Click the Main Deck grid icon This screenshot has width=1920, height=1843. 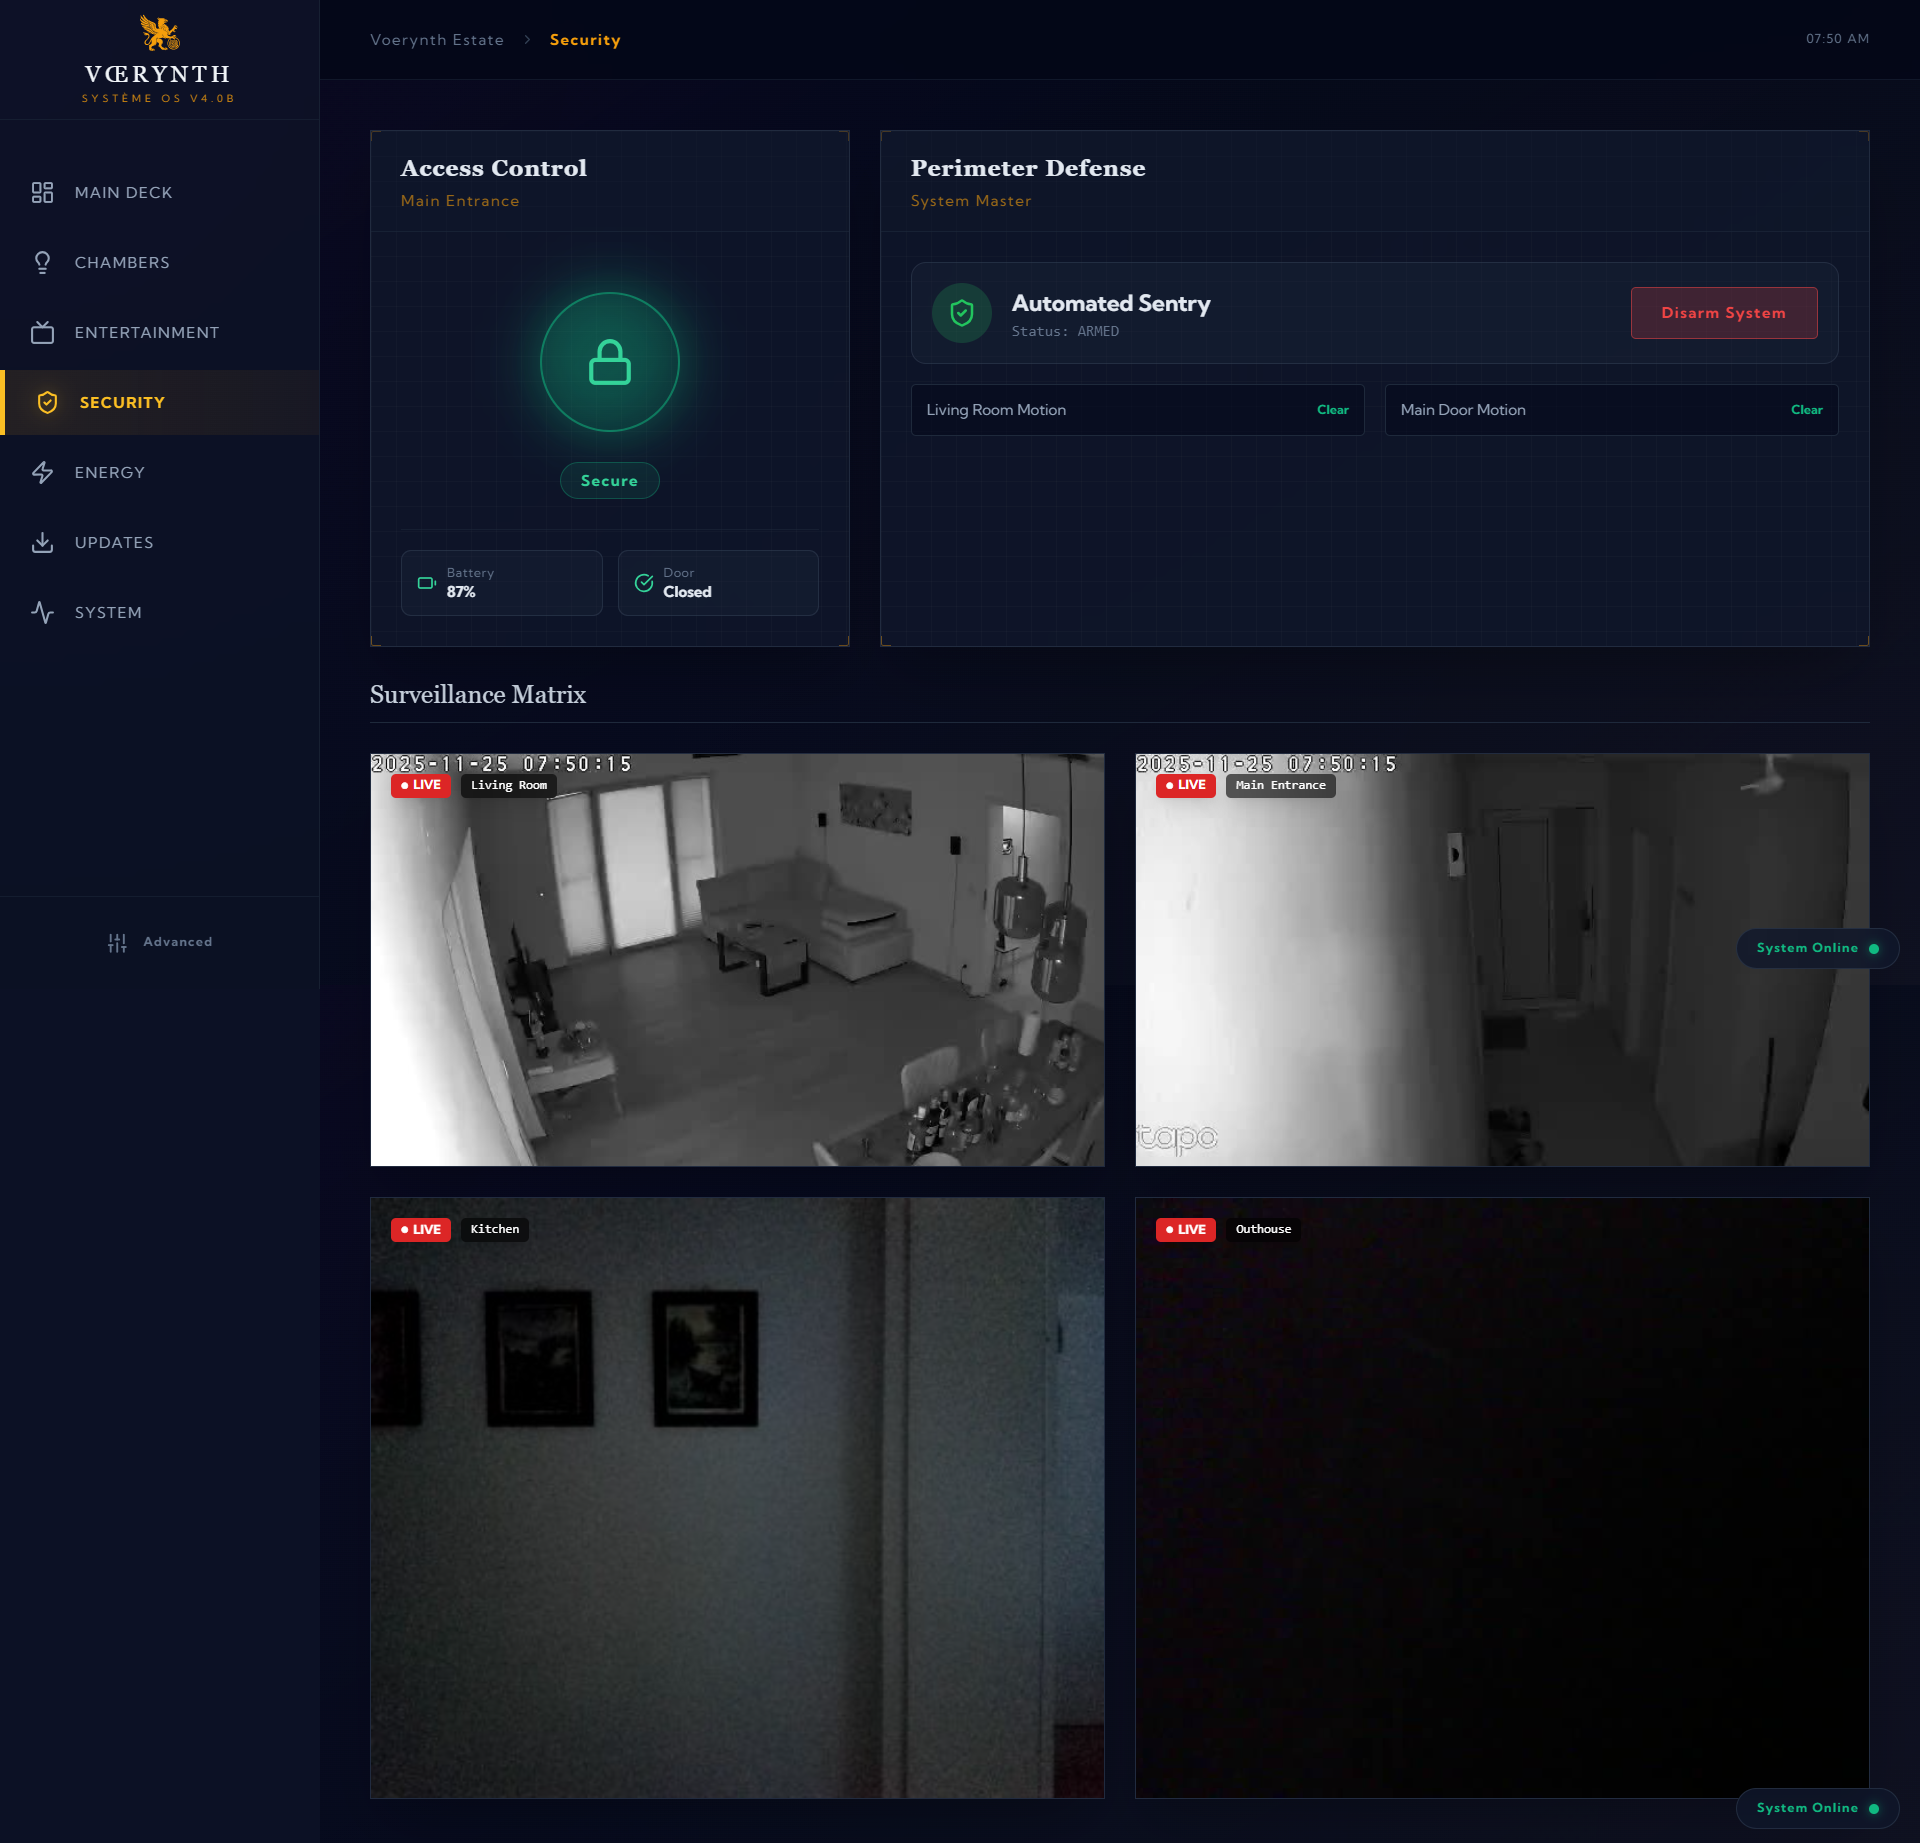pyautogui.click(x=42, y=192)
